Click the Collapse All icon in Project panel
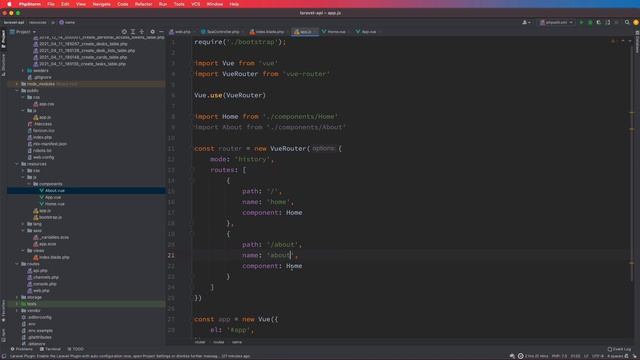 (x=142, y=31)
